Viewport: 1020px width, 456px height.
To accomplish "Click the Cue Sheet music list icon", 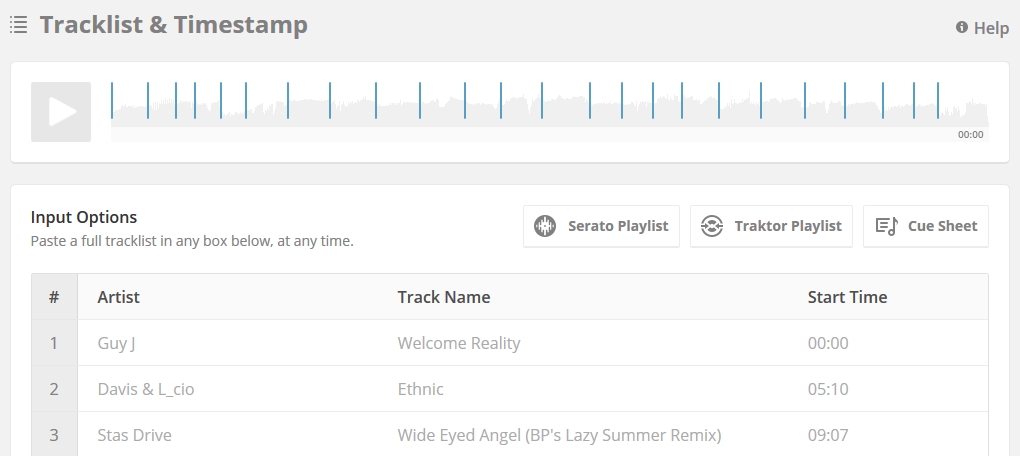I will (886, 226).
